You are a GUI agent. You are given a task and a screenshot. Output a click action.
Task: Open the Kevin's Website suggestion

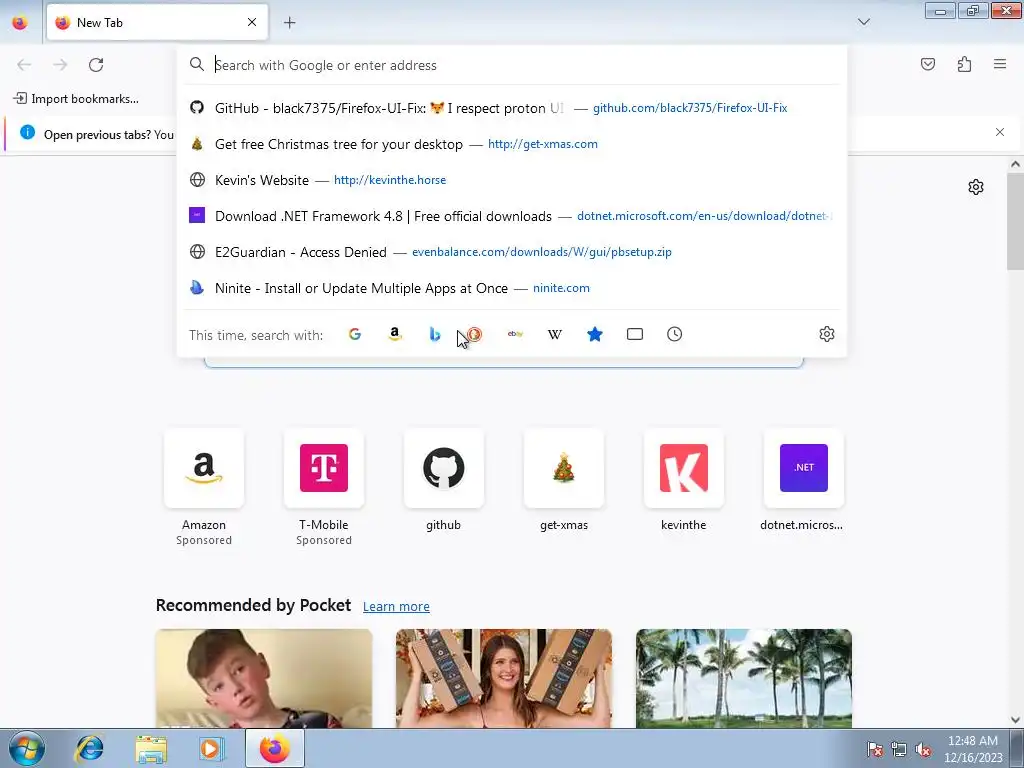pos(512,180)
